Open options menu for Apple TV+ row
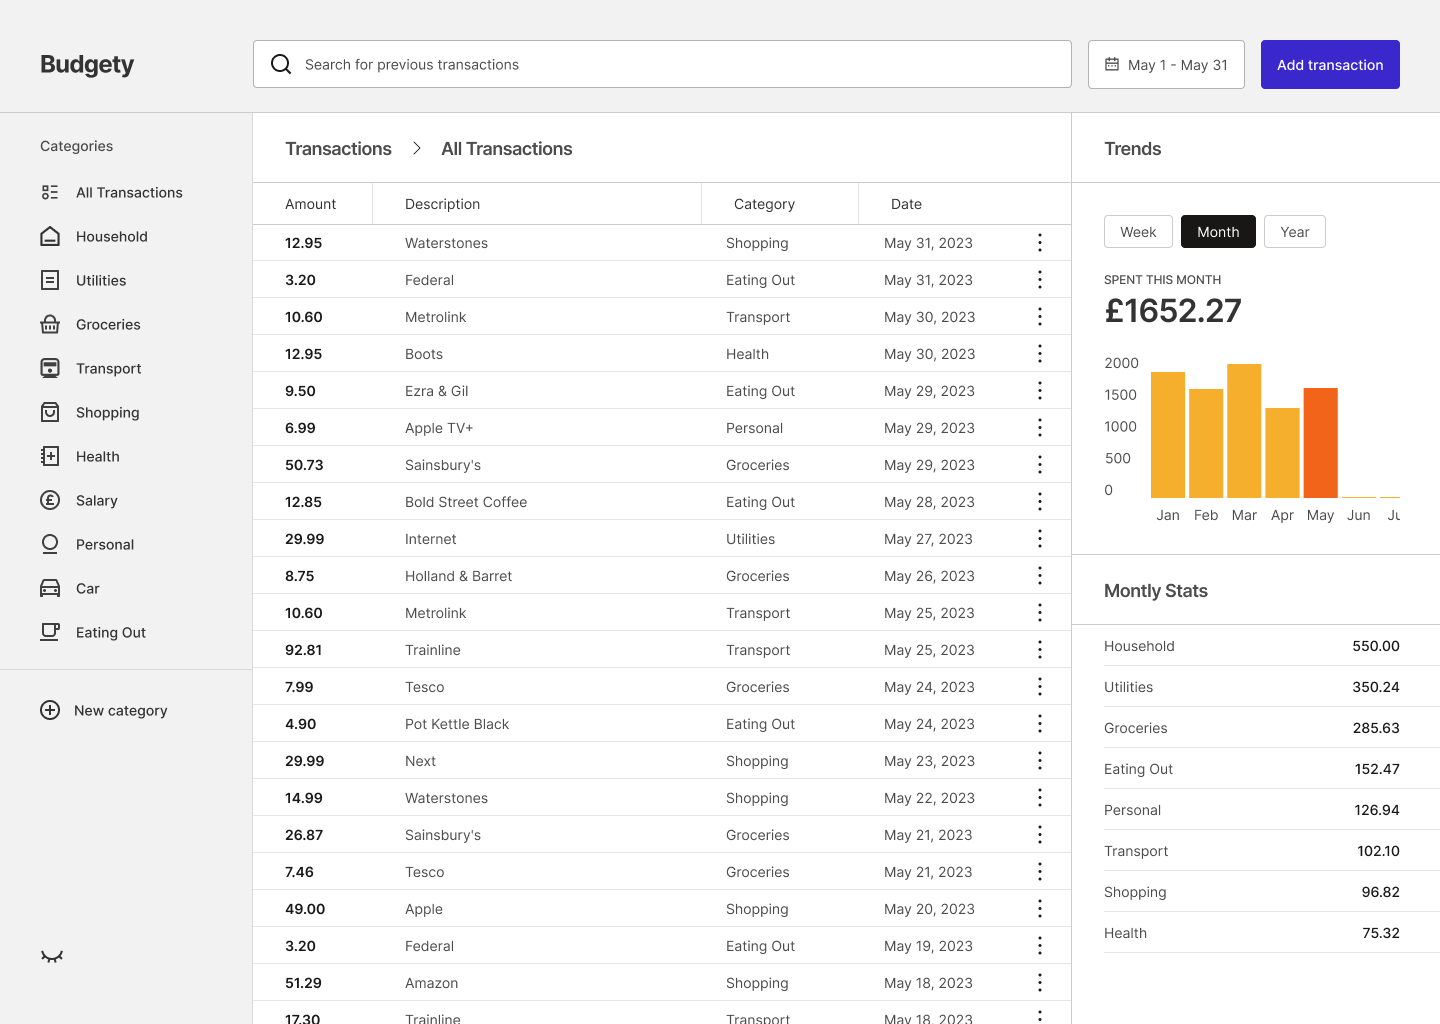This screenshot has height=1024, width=1440. click(x=1040, y=428)
